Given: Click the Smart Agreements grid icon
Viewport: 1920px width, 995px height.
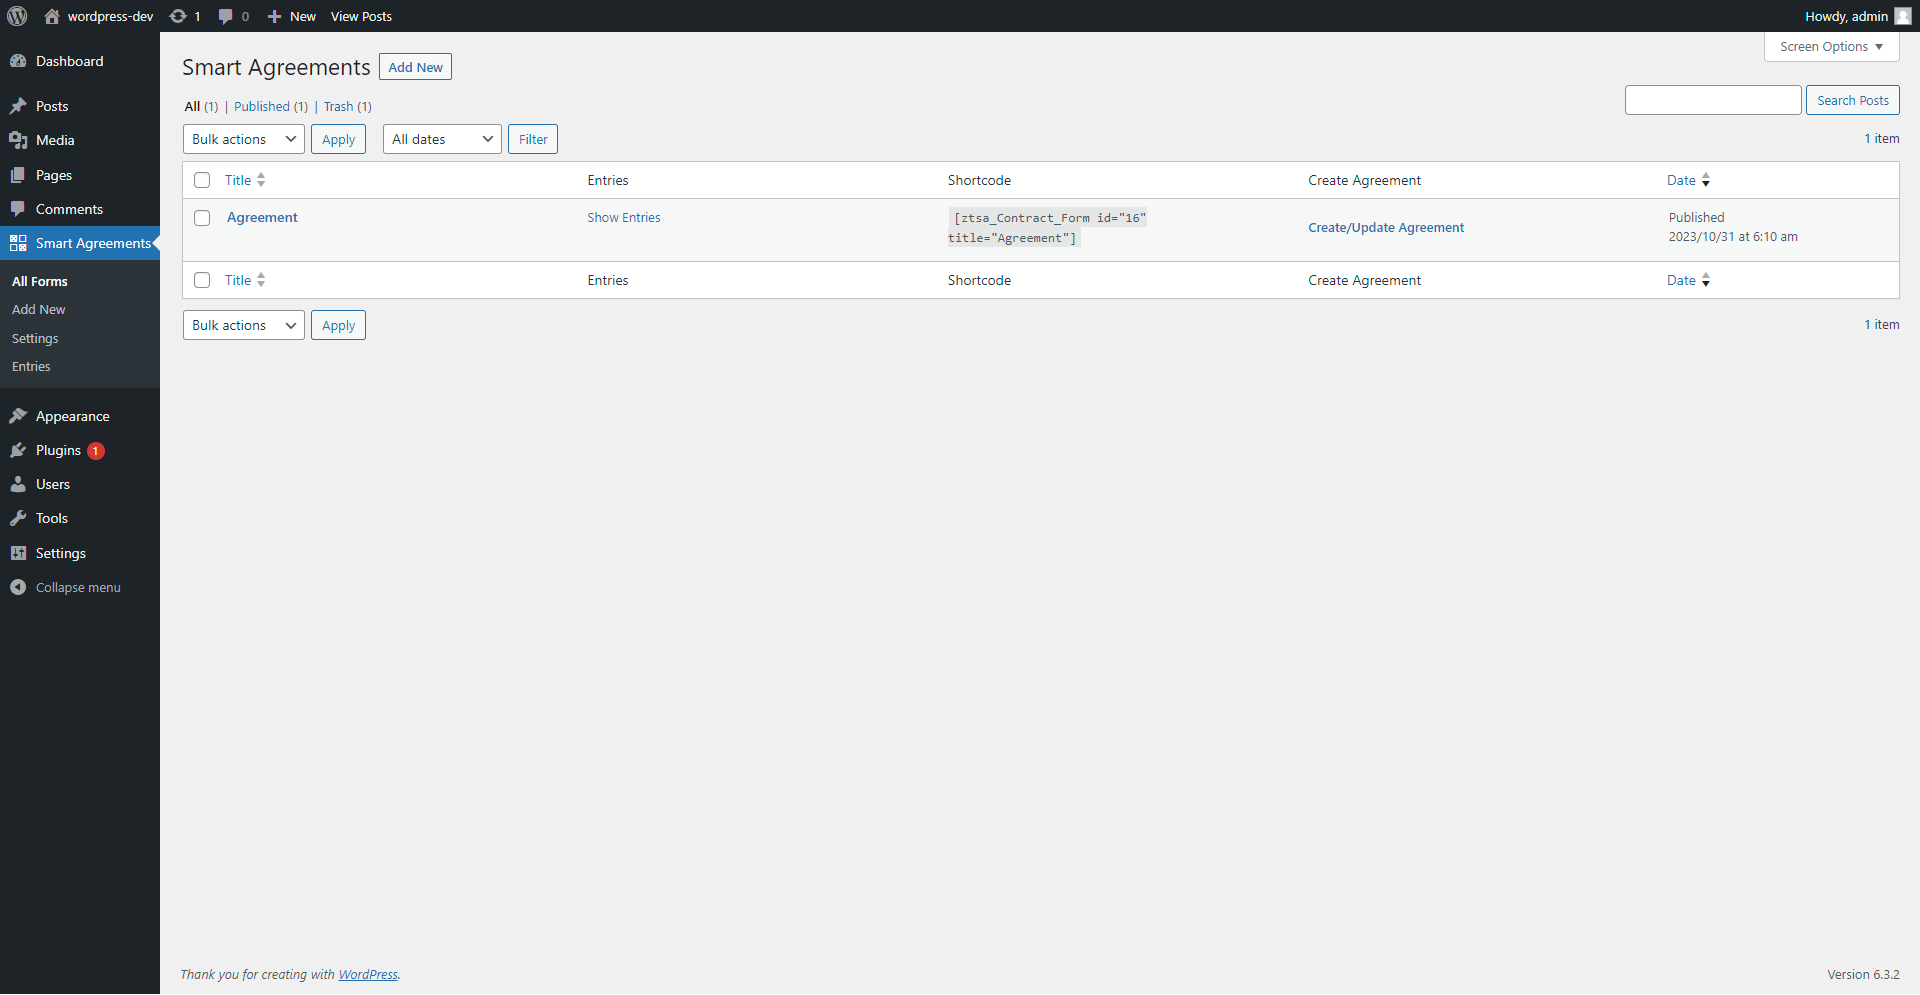Looking at the screenshot, I should click(x=18, y=243).
